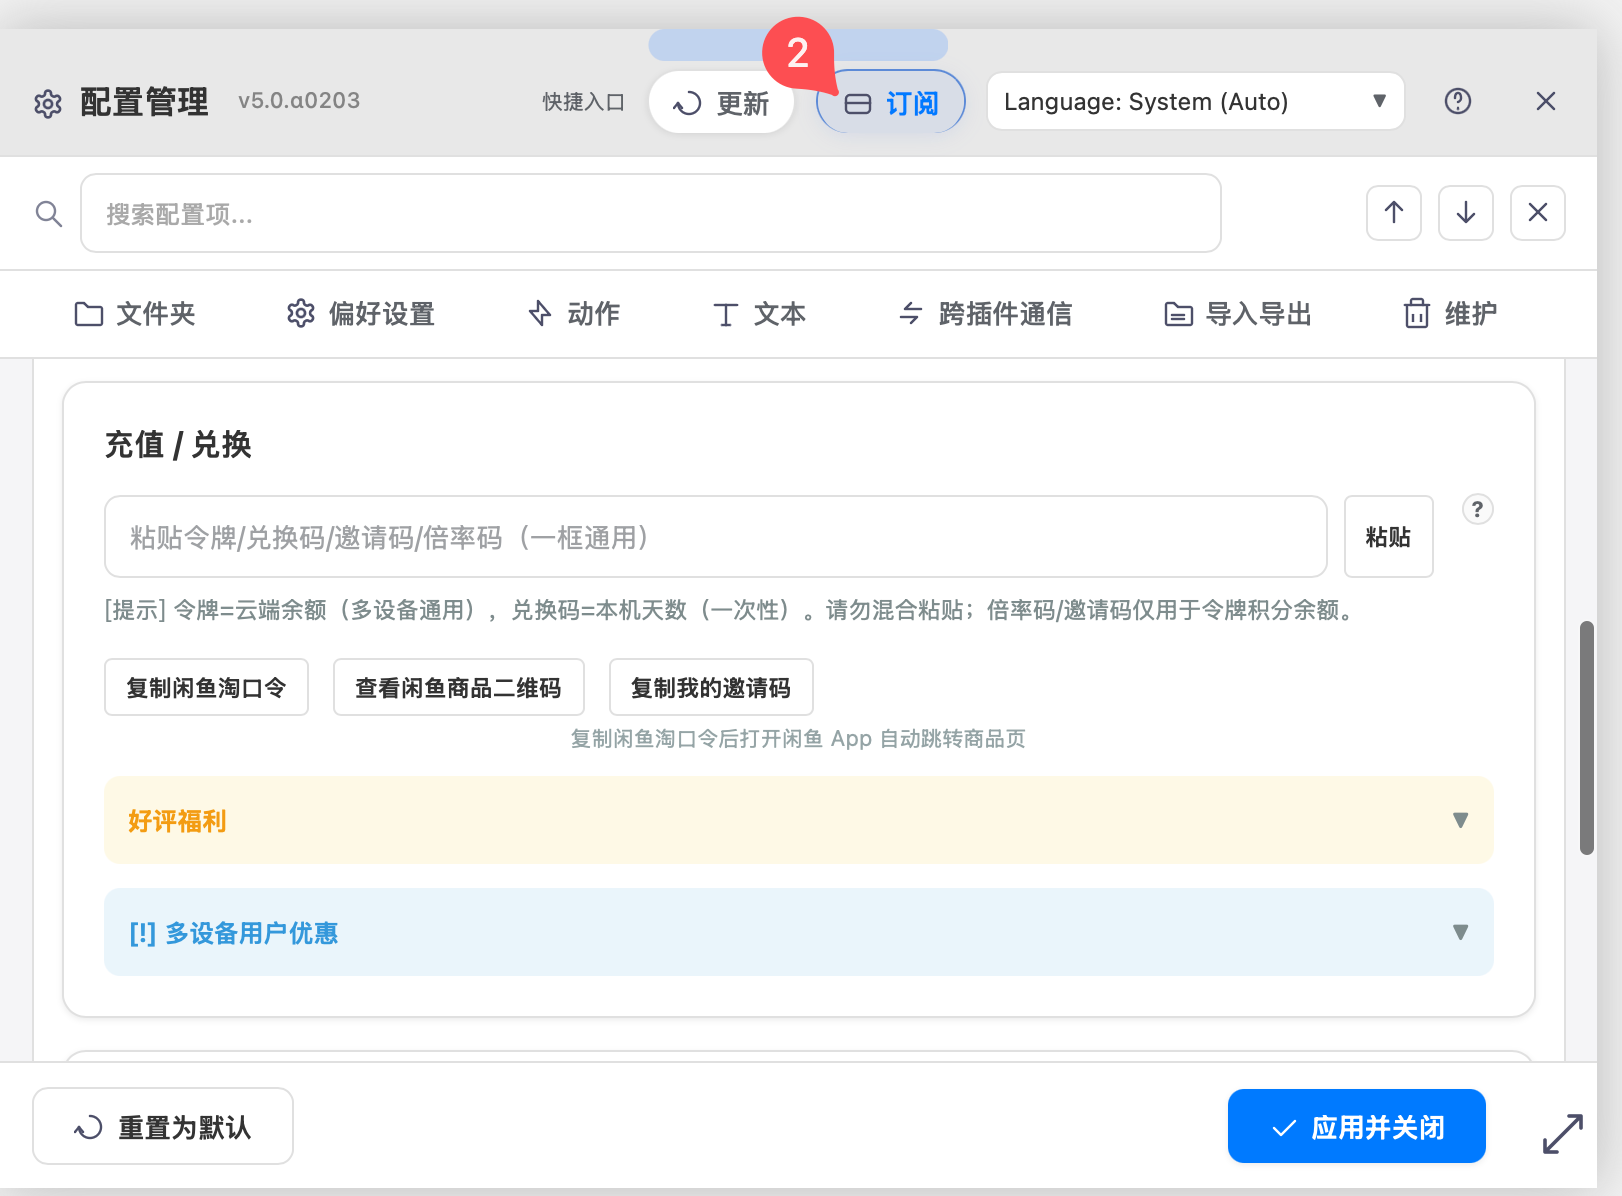
Task: Open the recharge section question mark help
Action: click(1477, 509)
